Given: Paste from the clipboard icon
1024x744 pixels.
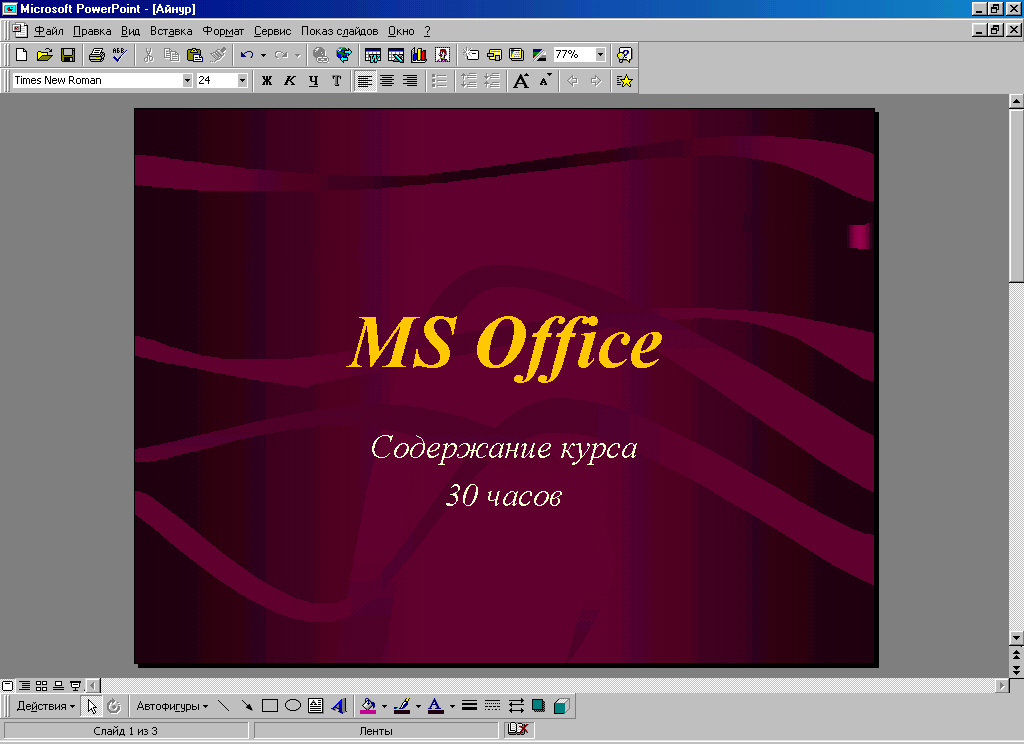Looking at the screenshot, I should [195, 55].
